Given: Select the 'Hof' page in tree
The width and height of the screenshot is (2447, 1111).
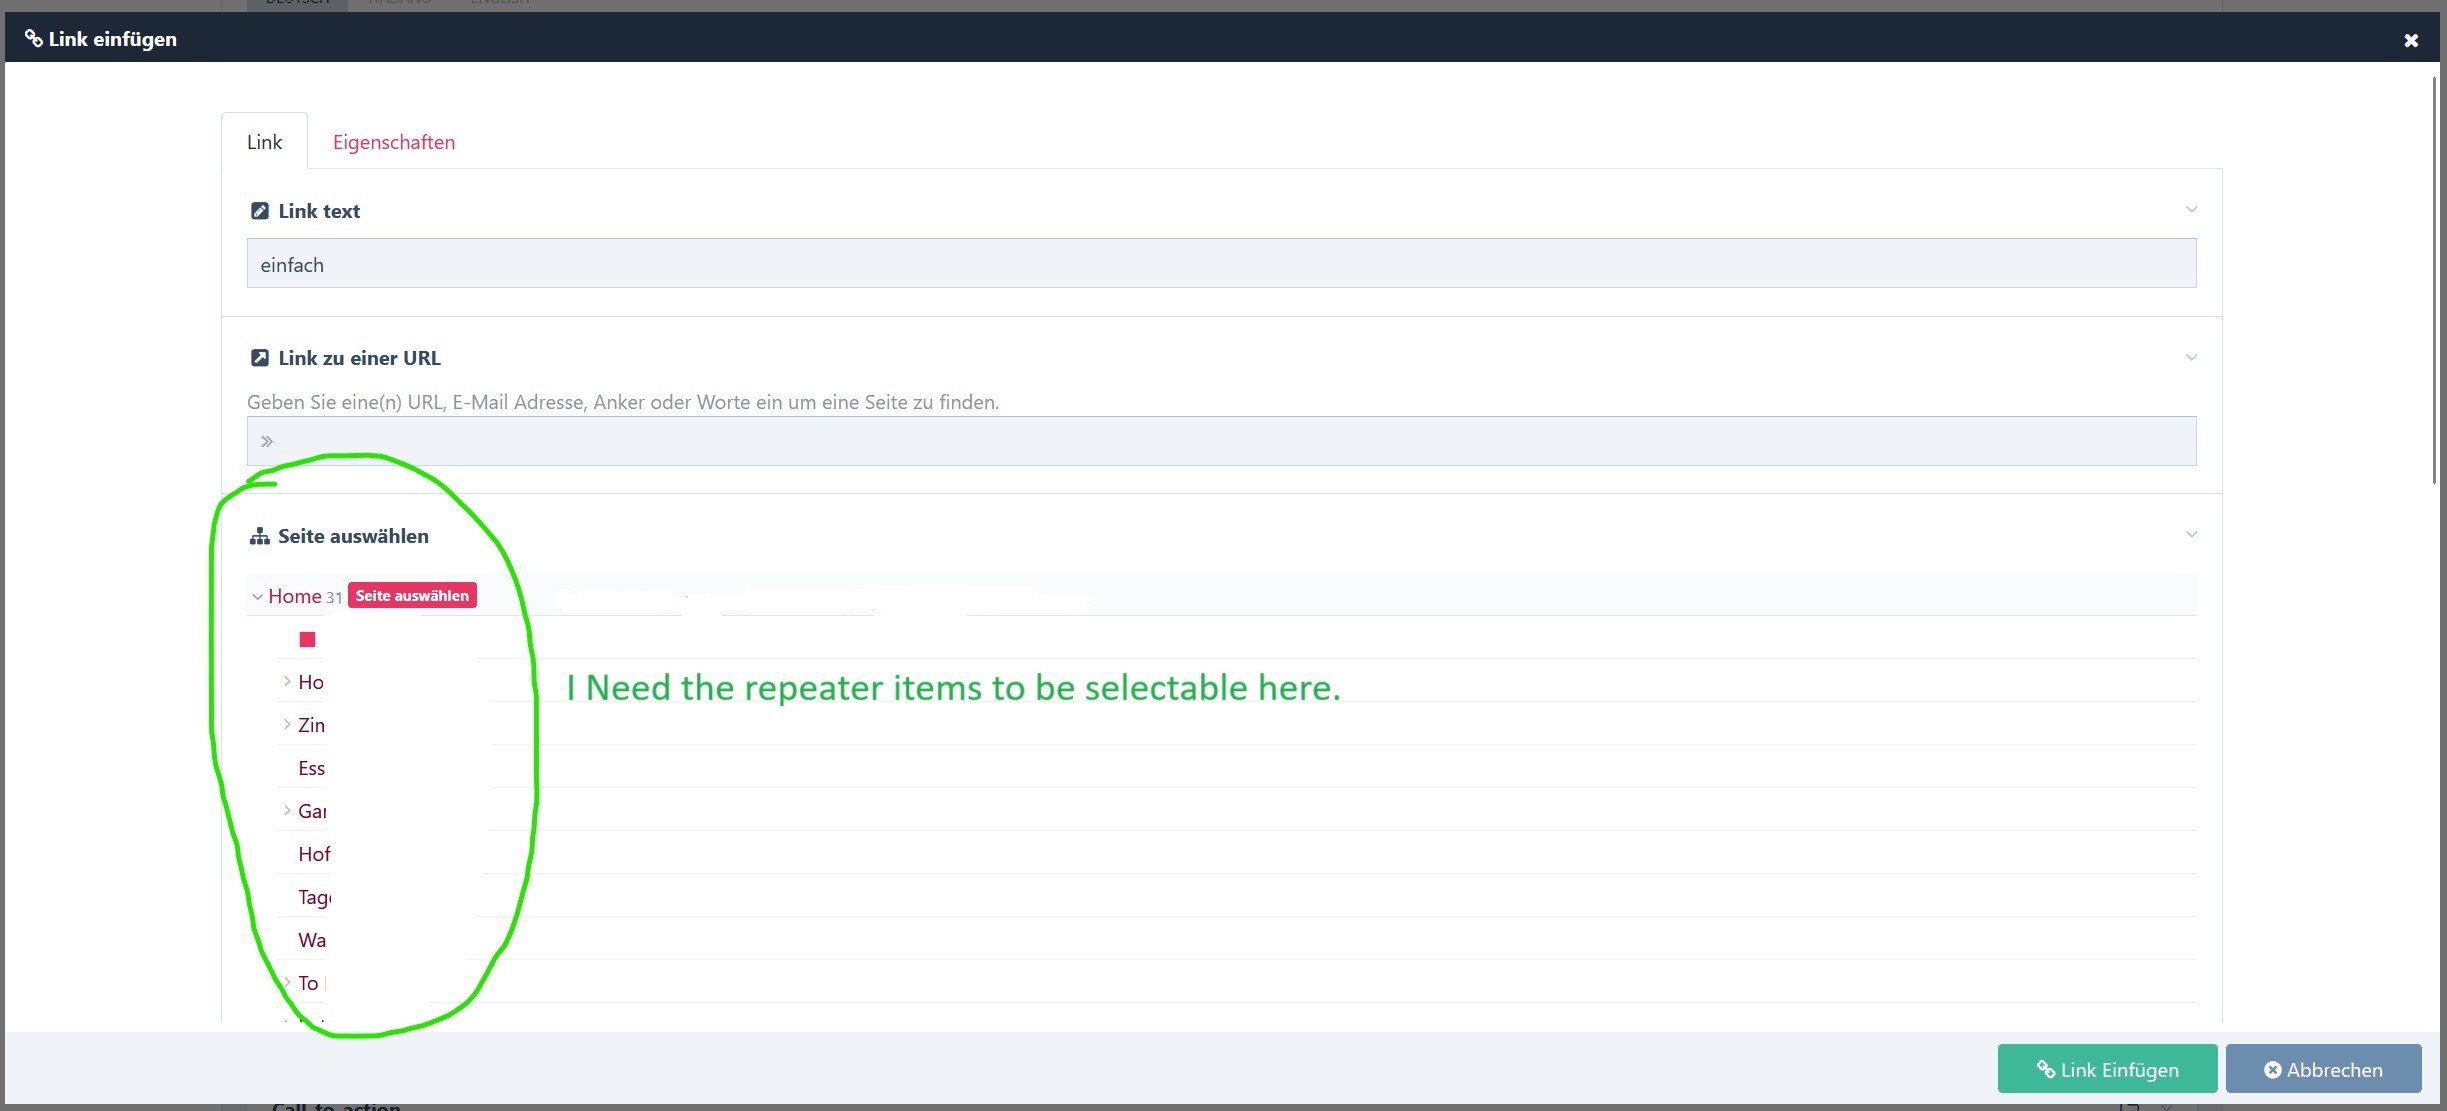Looking at the screenshot, I should pos(313,854).
